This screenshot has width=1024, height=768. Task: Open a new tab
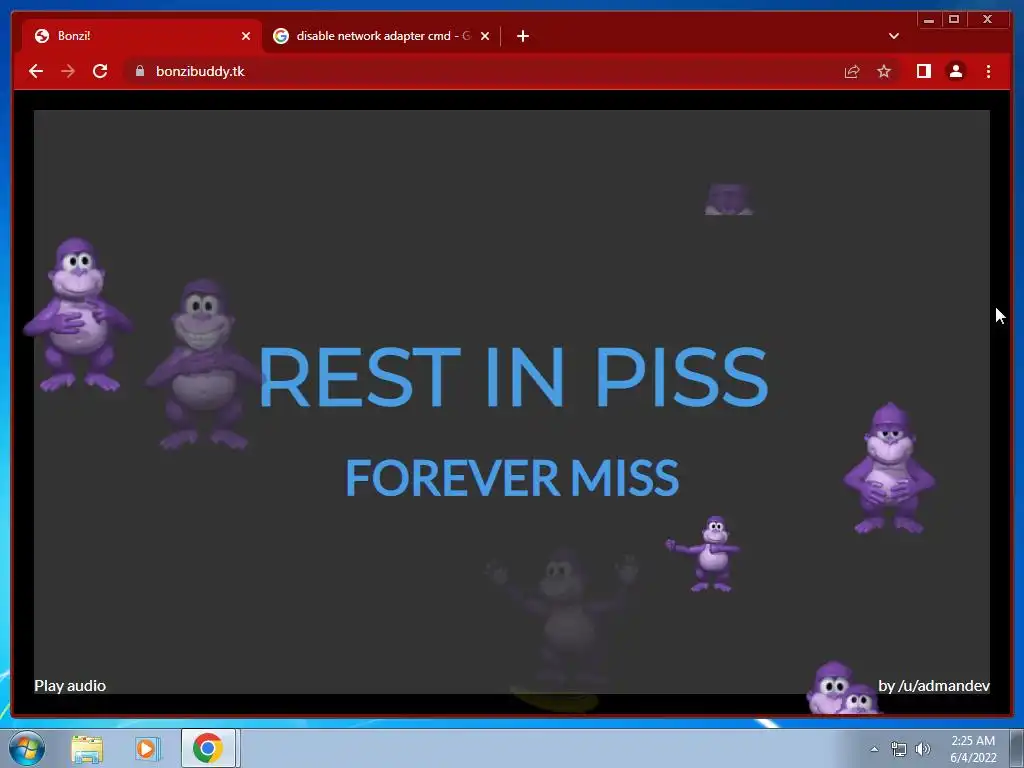pyautogui.click(x=522, y=36)
